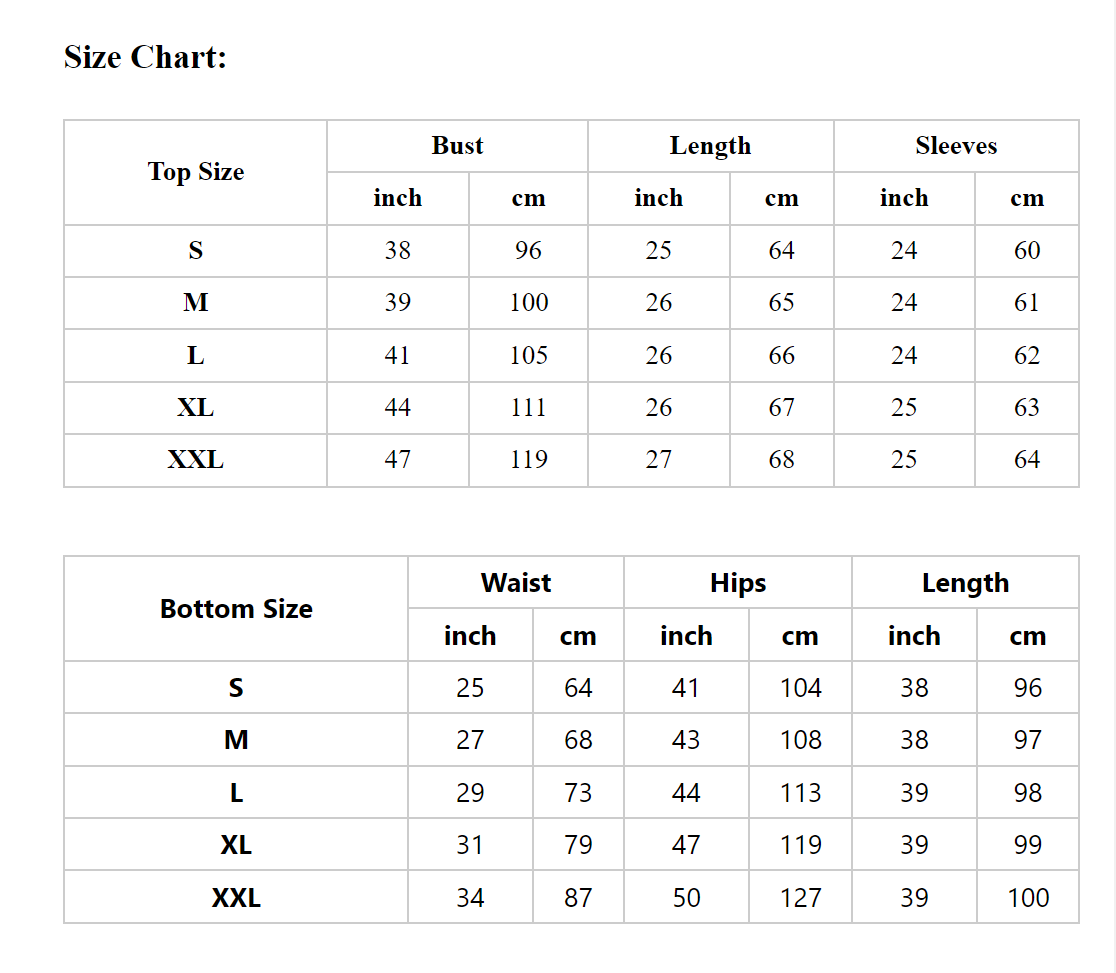Select the hips cm value 127
1116x973 pixels.
point(801,898)
